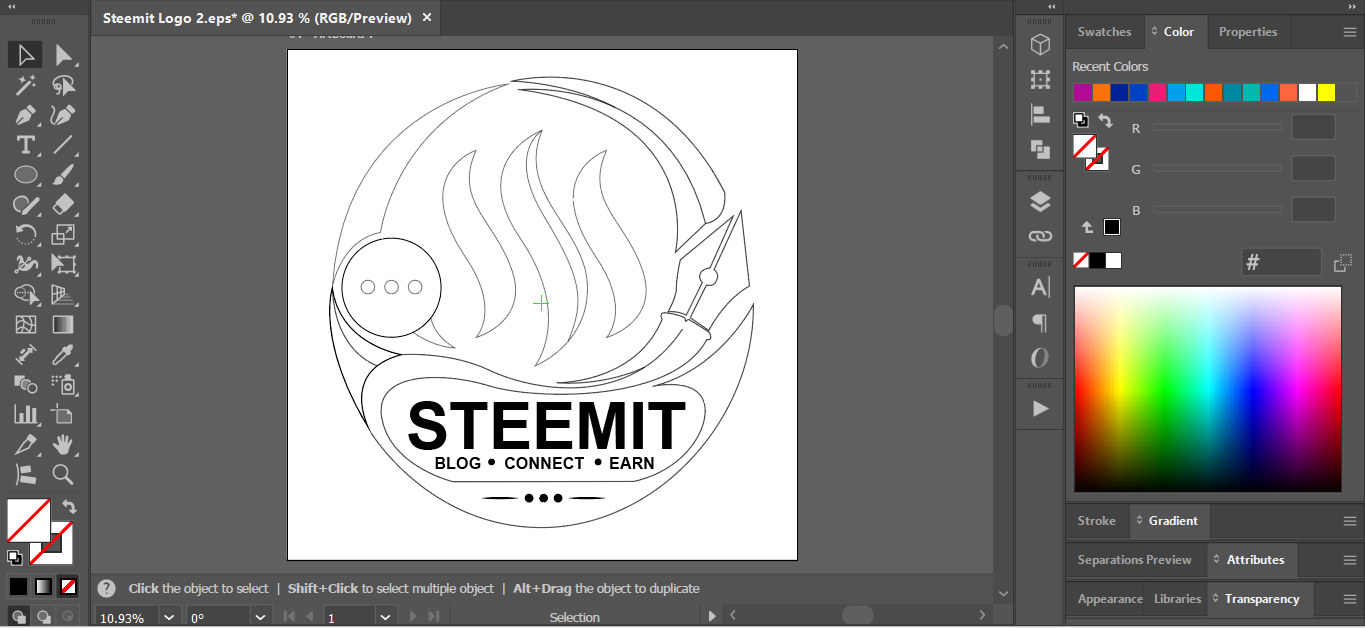This screenshot has width=1365, height=628.
Task: Open the Transparency panel options menu
Action: point(1349,599)
